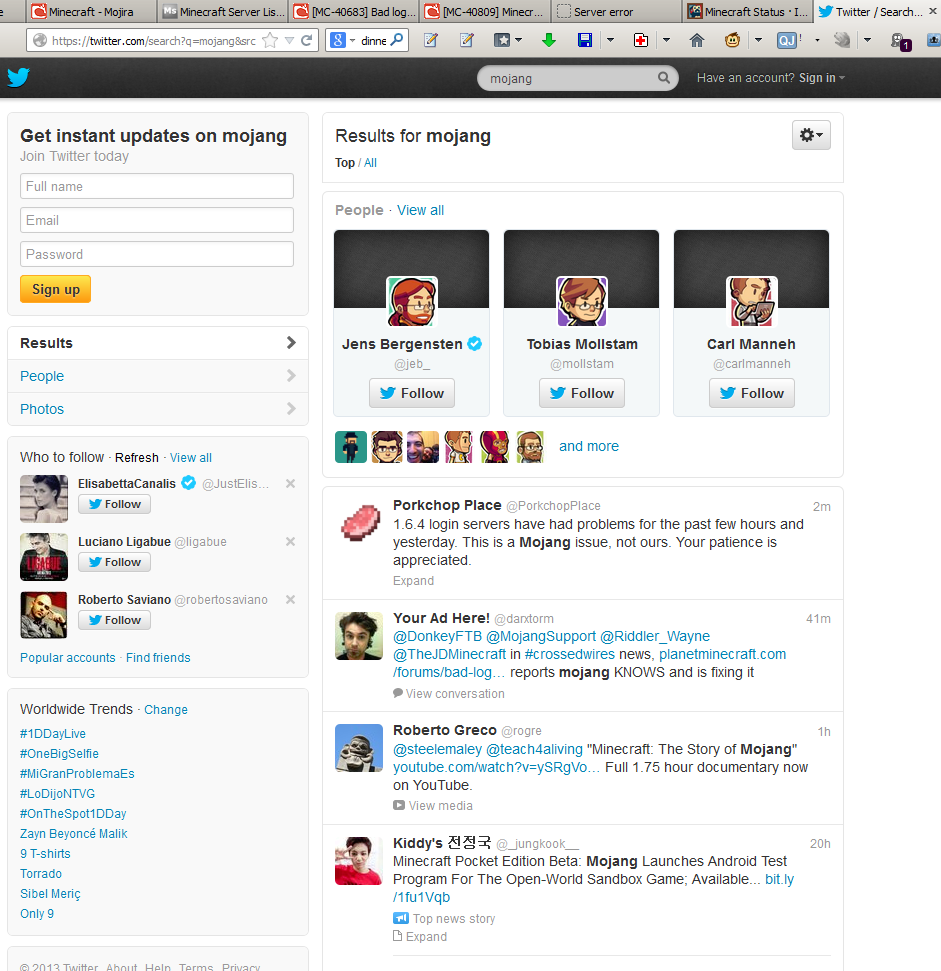Switch to All results view

(x=370, y=163)
